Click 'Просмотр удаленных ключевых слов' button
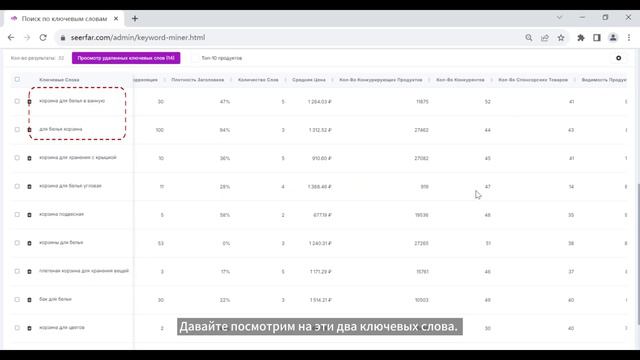The width and height of the screenshot is (640, 360). [126, 58]
